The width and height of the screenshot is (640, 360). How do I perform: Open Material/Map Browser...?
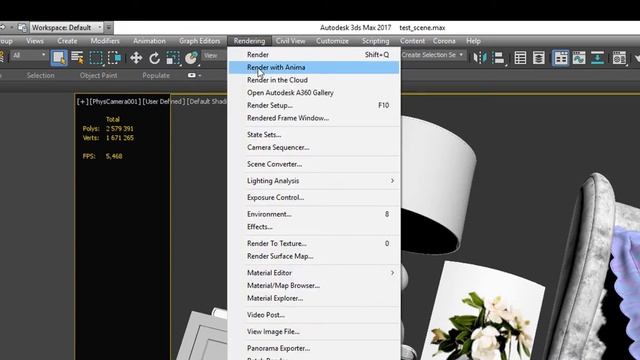click(314, 285)
